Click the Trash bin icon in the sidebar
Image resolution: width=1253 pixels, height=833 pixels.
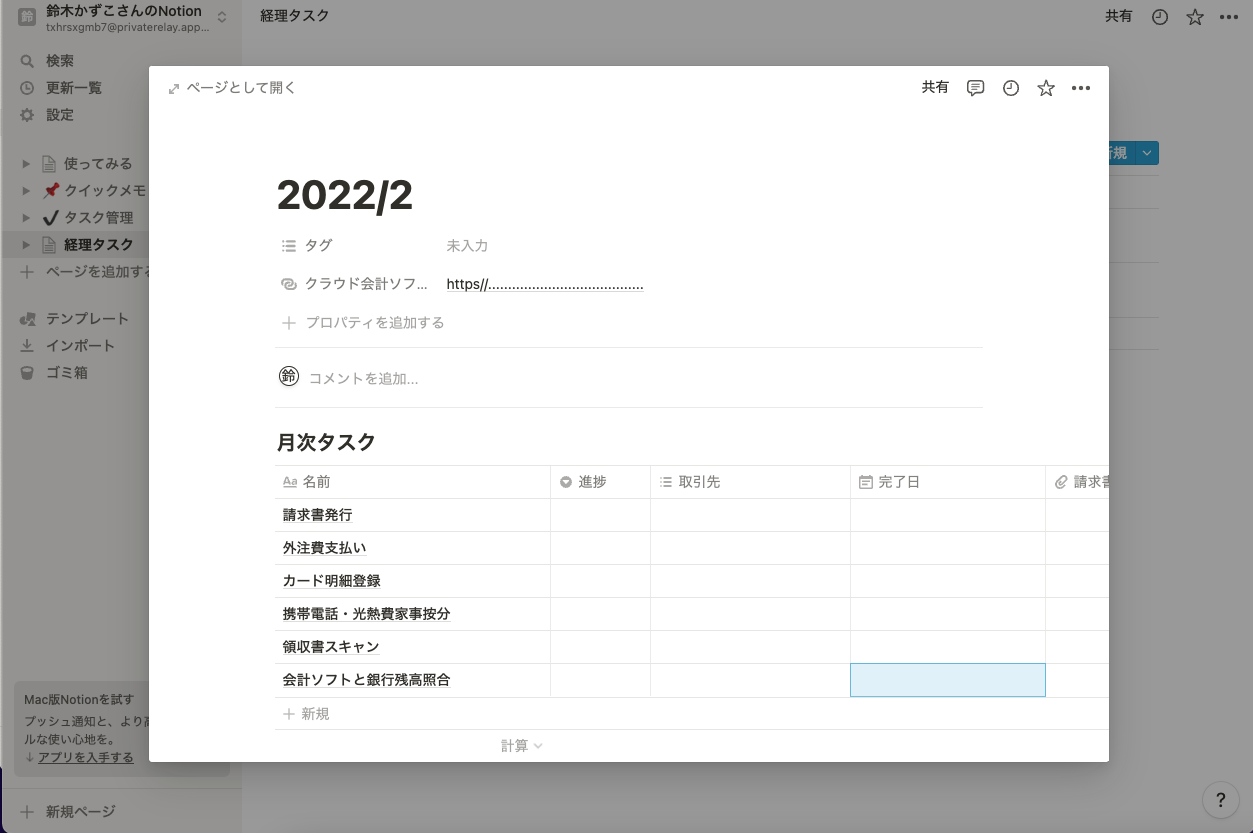coord(27,373)
